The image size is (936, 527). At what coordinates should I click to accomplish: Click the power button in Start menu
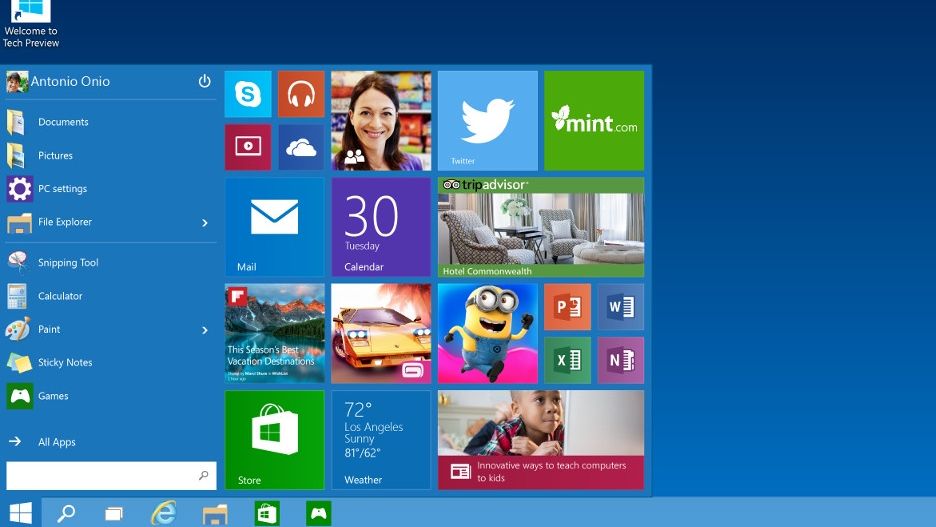click(204, 81)
